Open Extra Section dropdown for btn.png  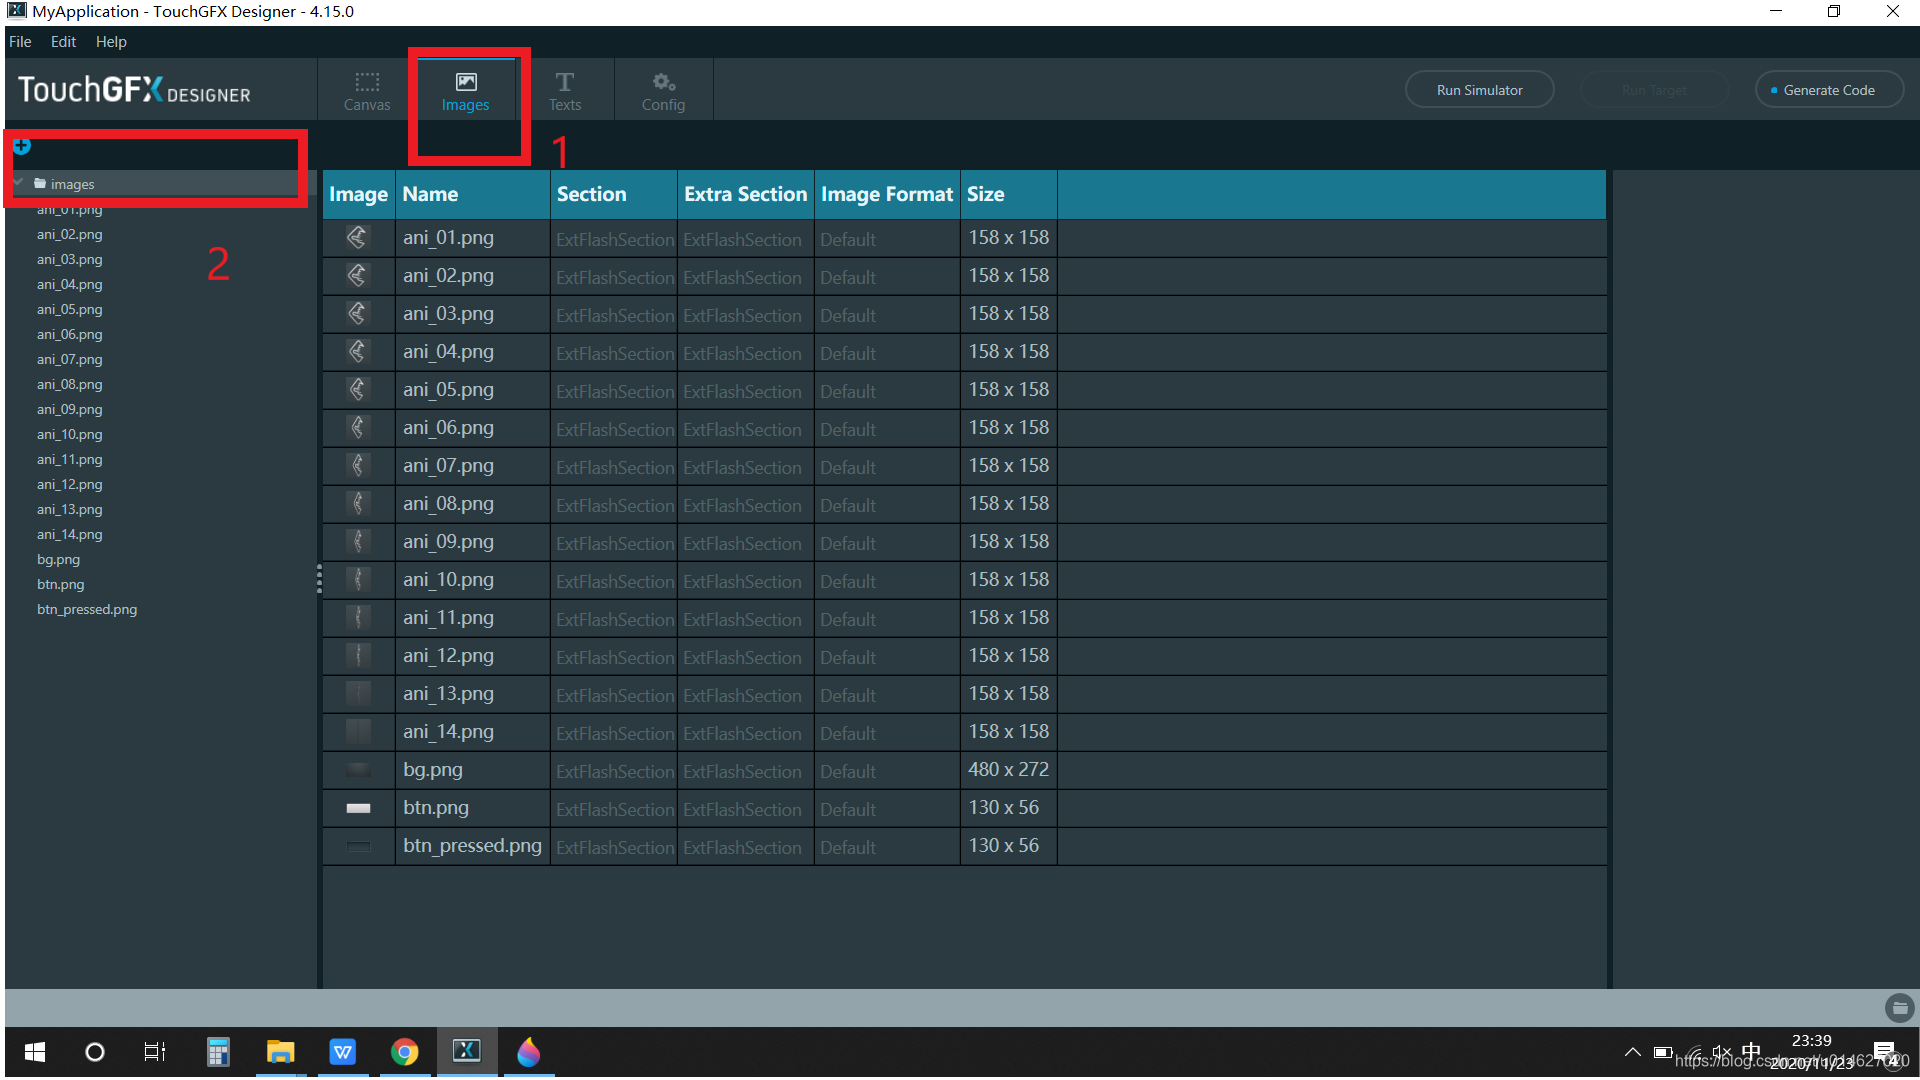(744, 809)
